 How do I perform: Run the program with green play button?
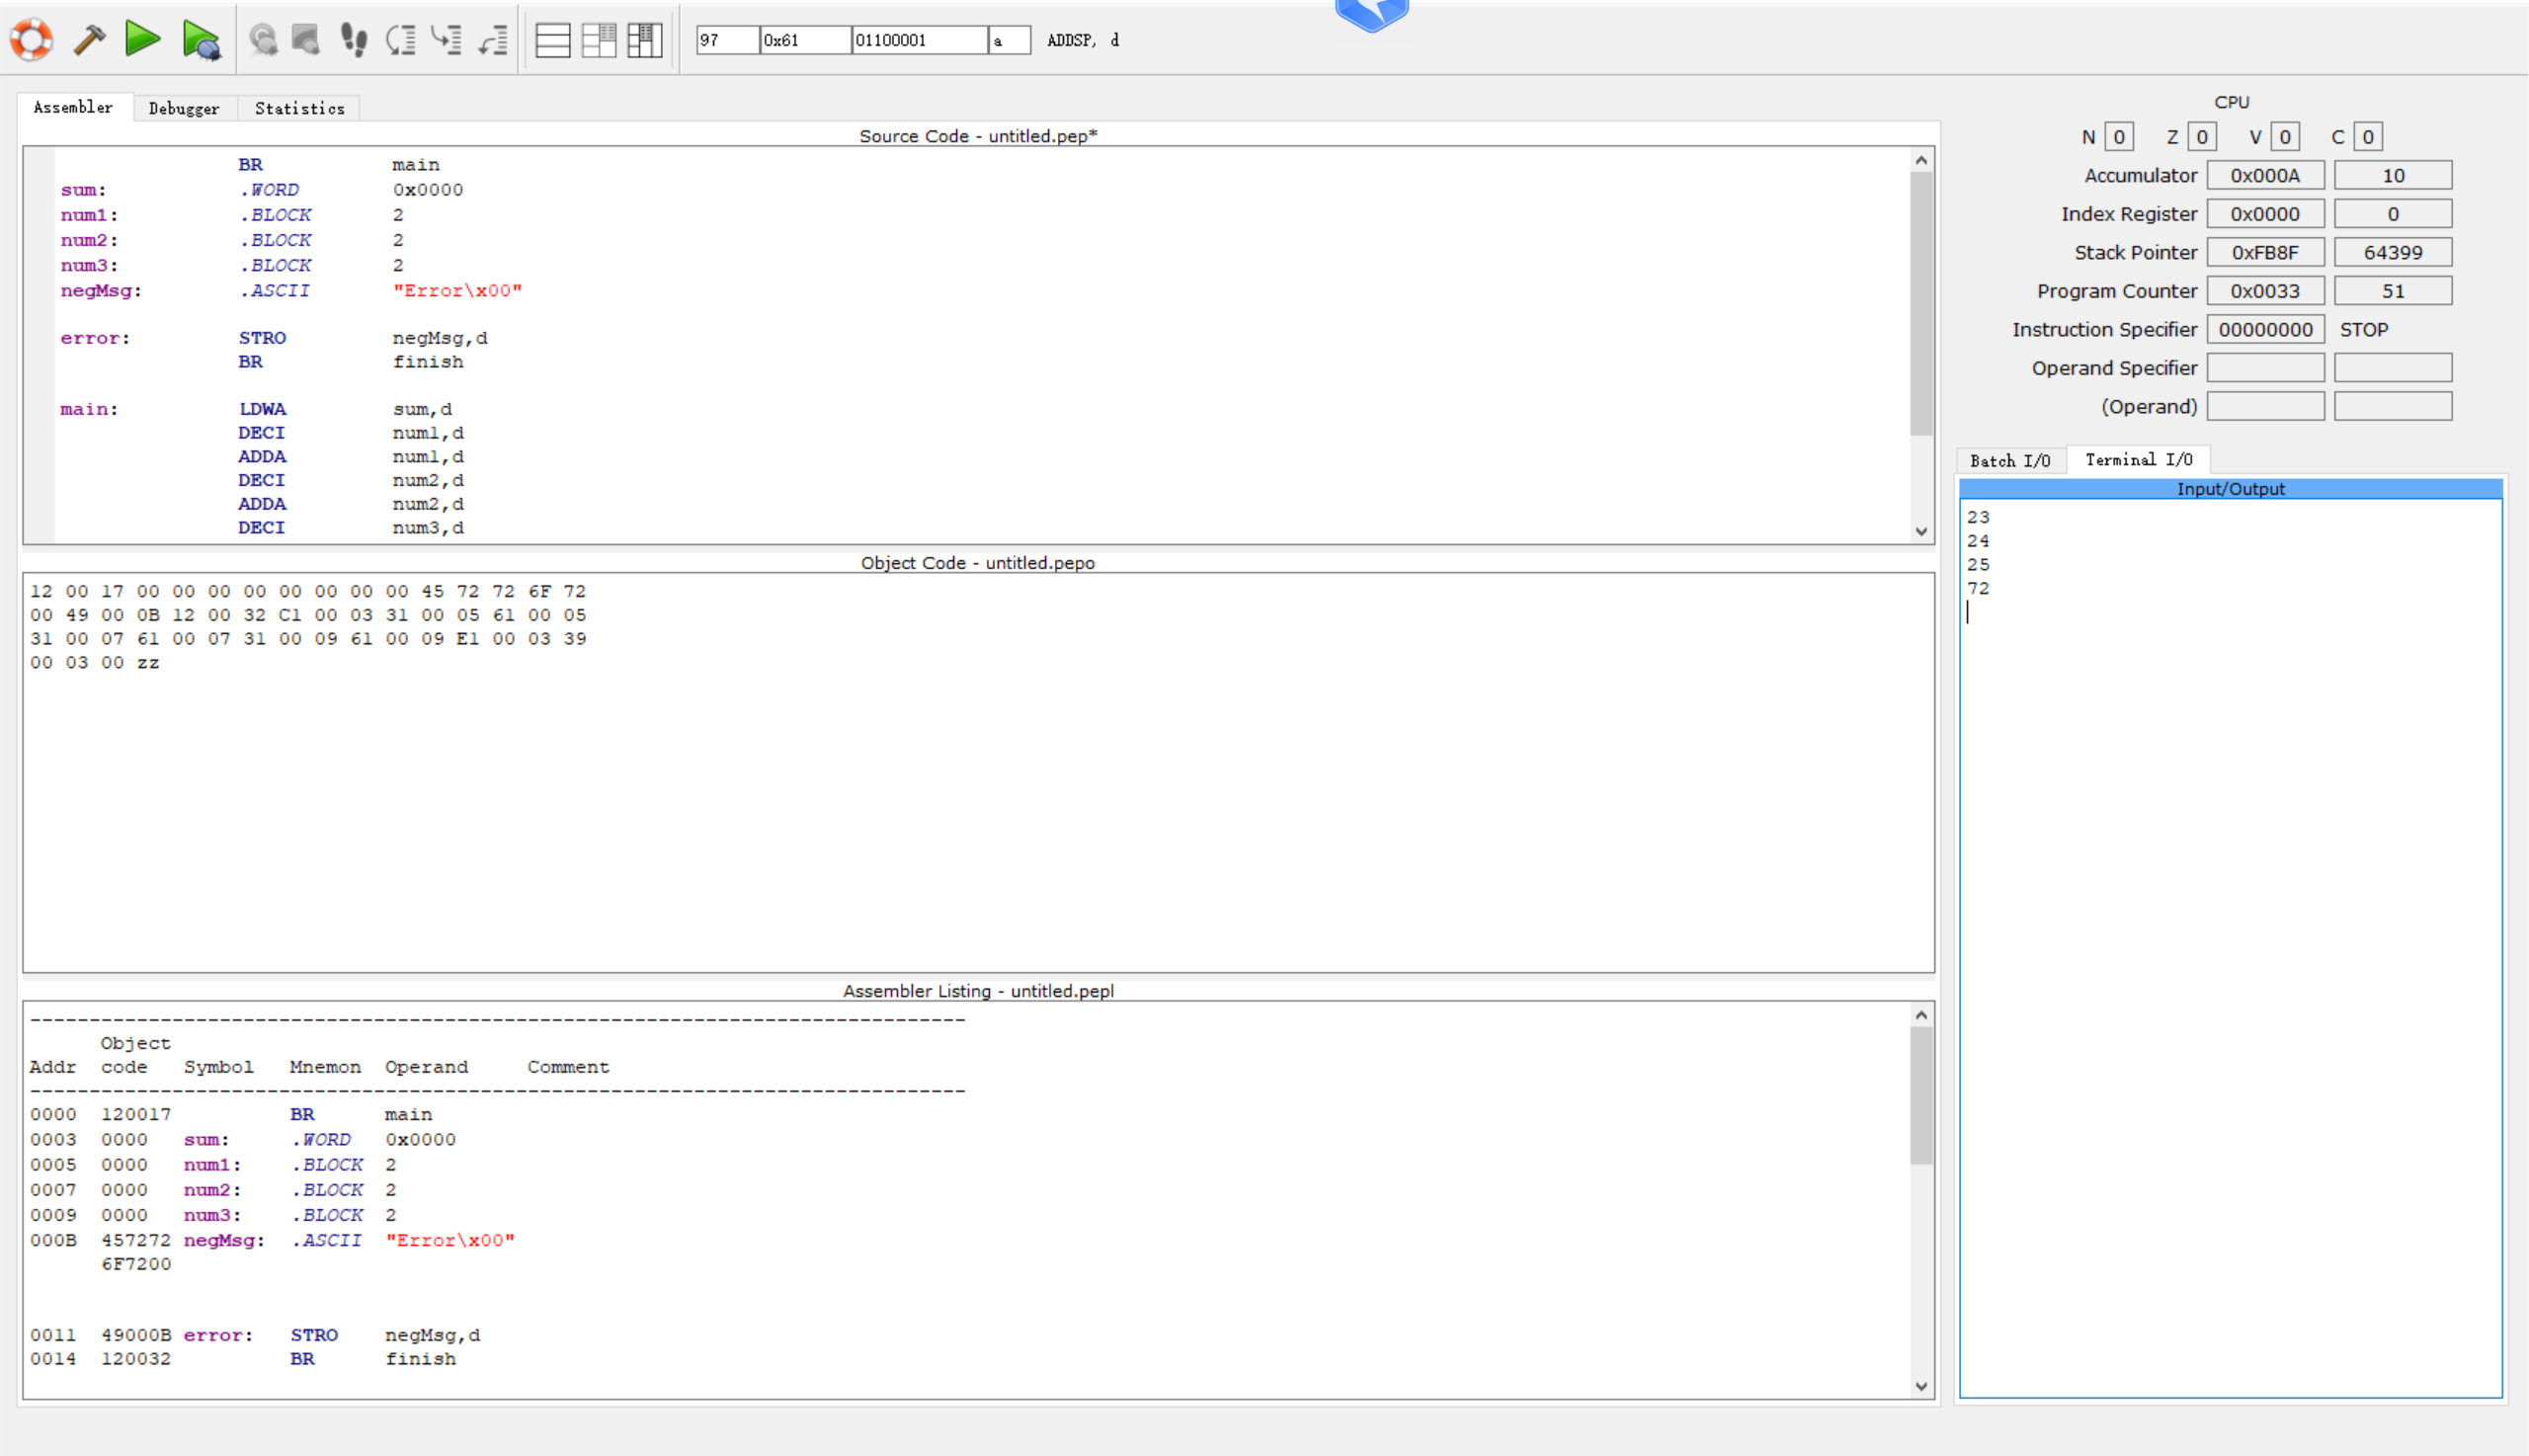coord(143,40)
